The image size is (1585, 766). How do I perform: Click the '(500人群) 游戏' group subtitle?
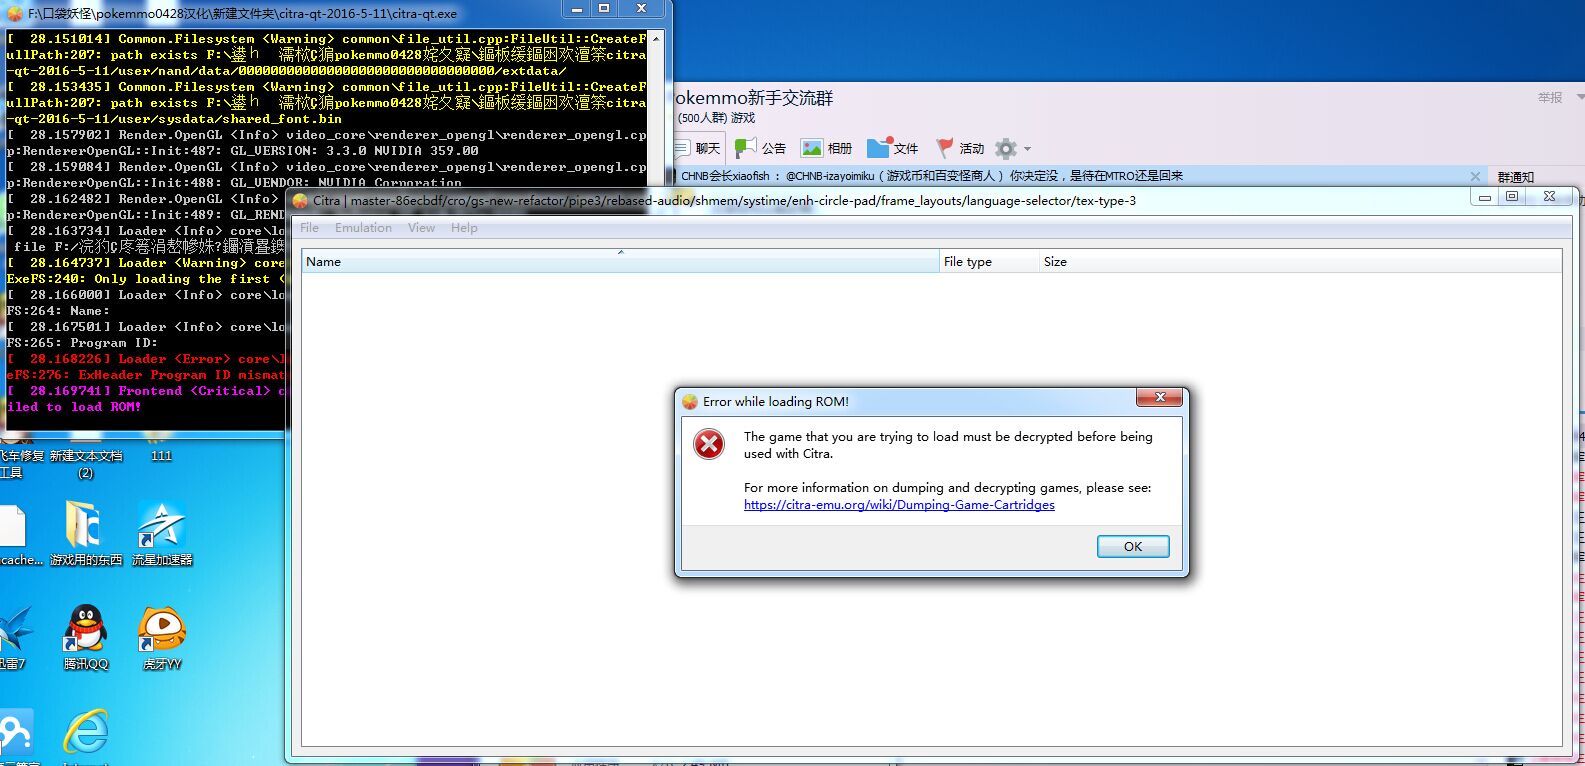(x=716, y=118)
